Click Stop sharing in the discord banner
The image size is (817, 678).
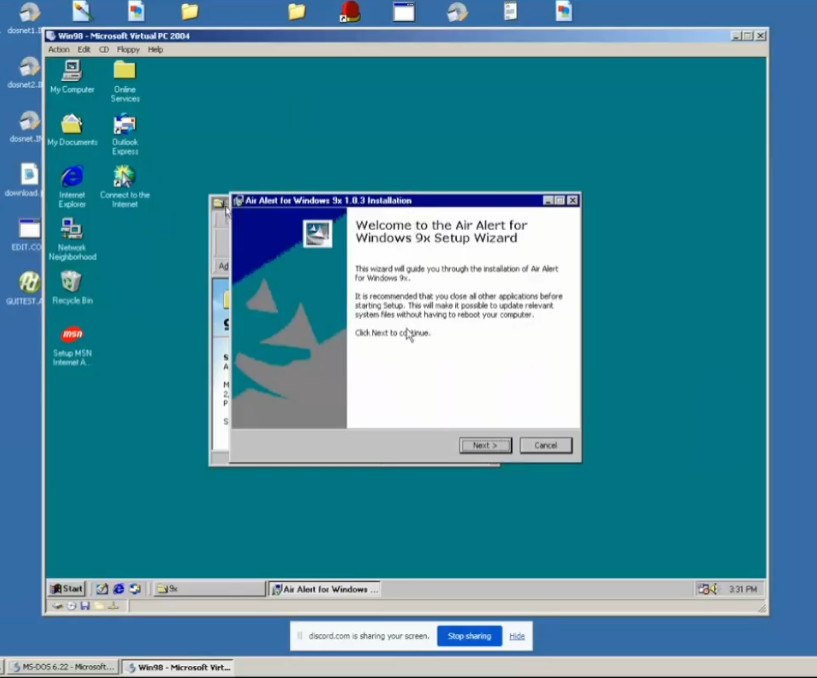[x=469, y=636]
